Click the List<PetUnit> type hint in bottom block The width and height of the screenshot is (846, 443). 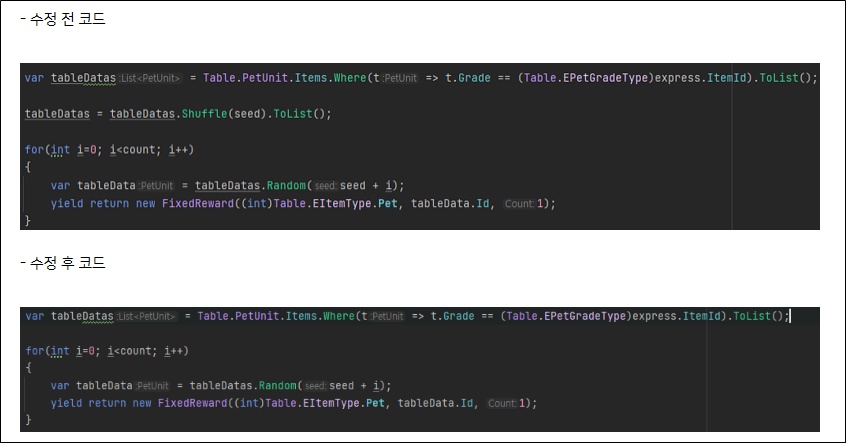click(x=147, y=316)
